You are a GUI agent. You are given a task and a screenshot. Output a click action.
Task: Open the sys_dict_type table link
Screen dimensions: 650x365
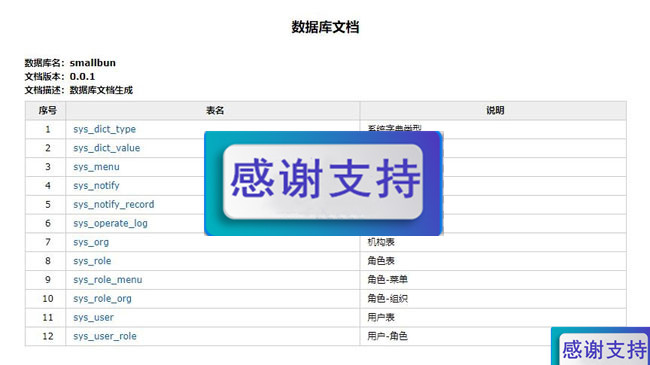coord(104,129)
